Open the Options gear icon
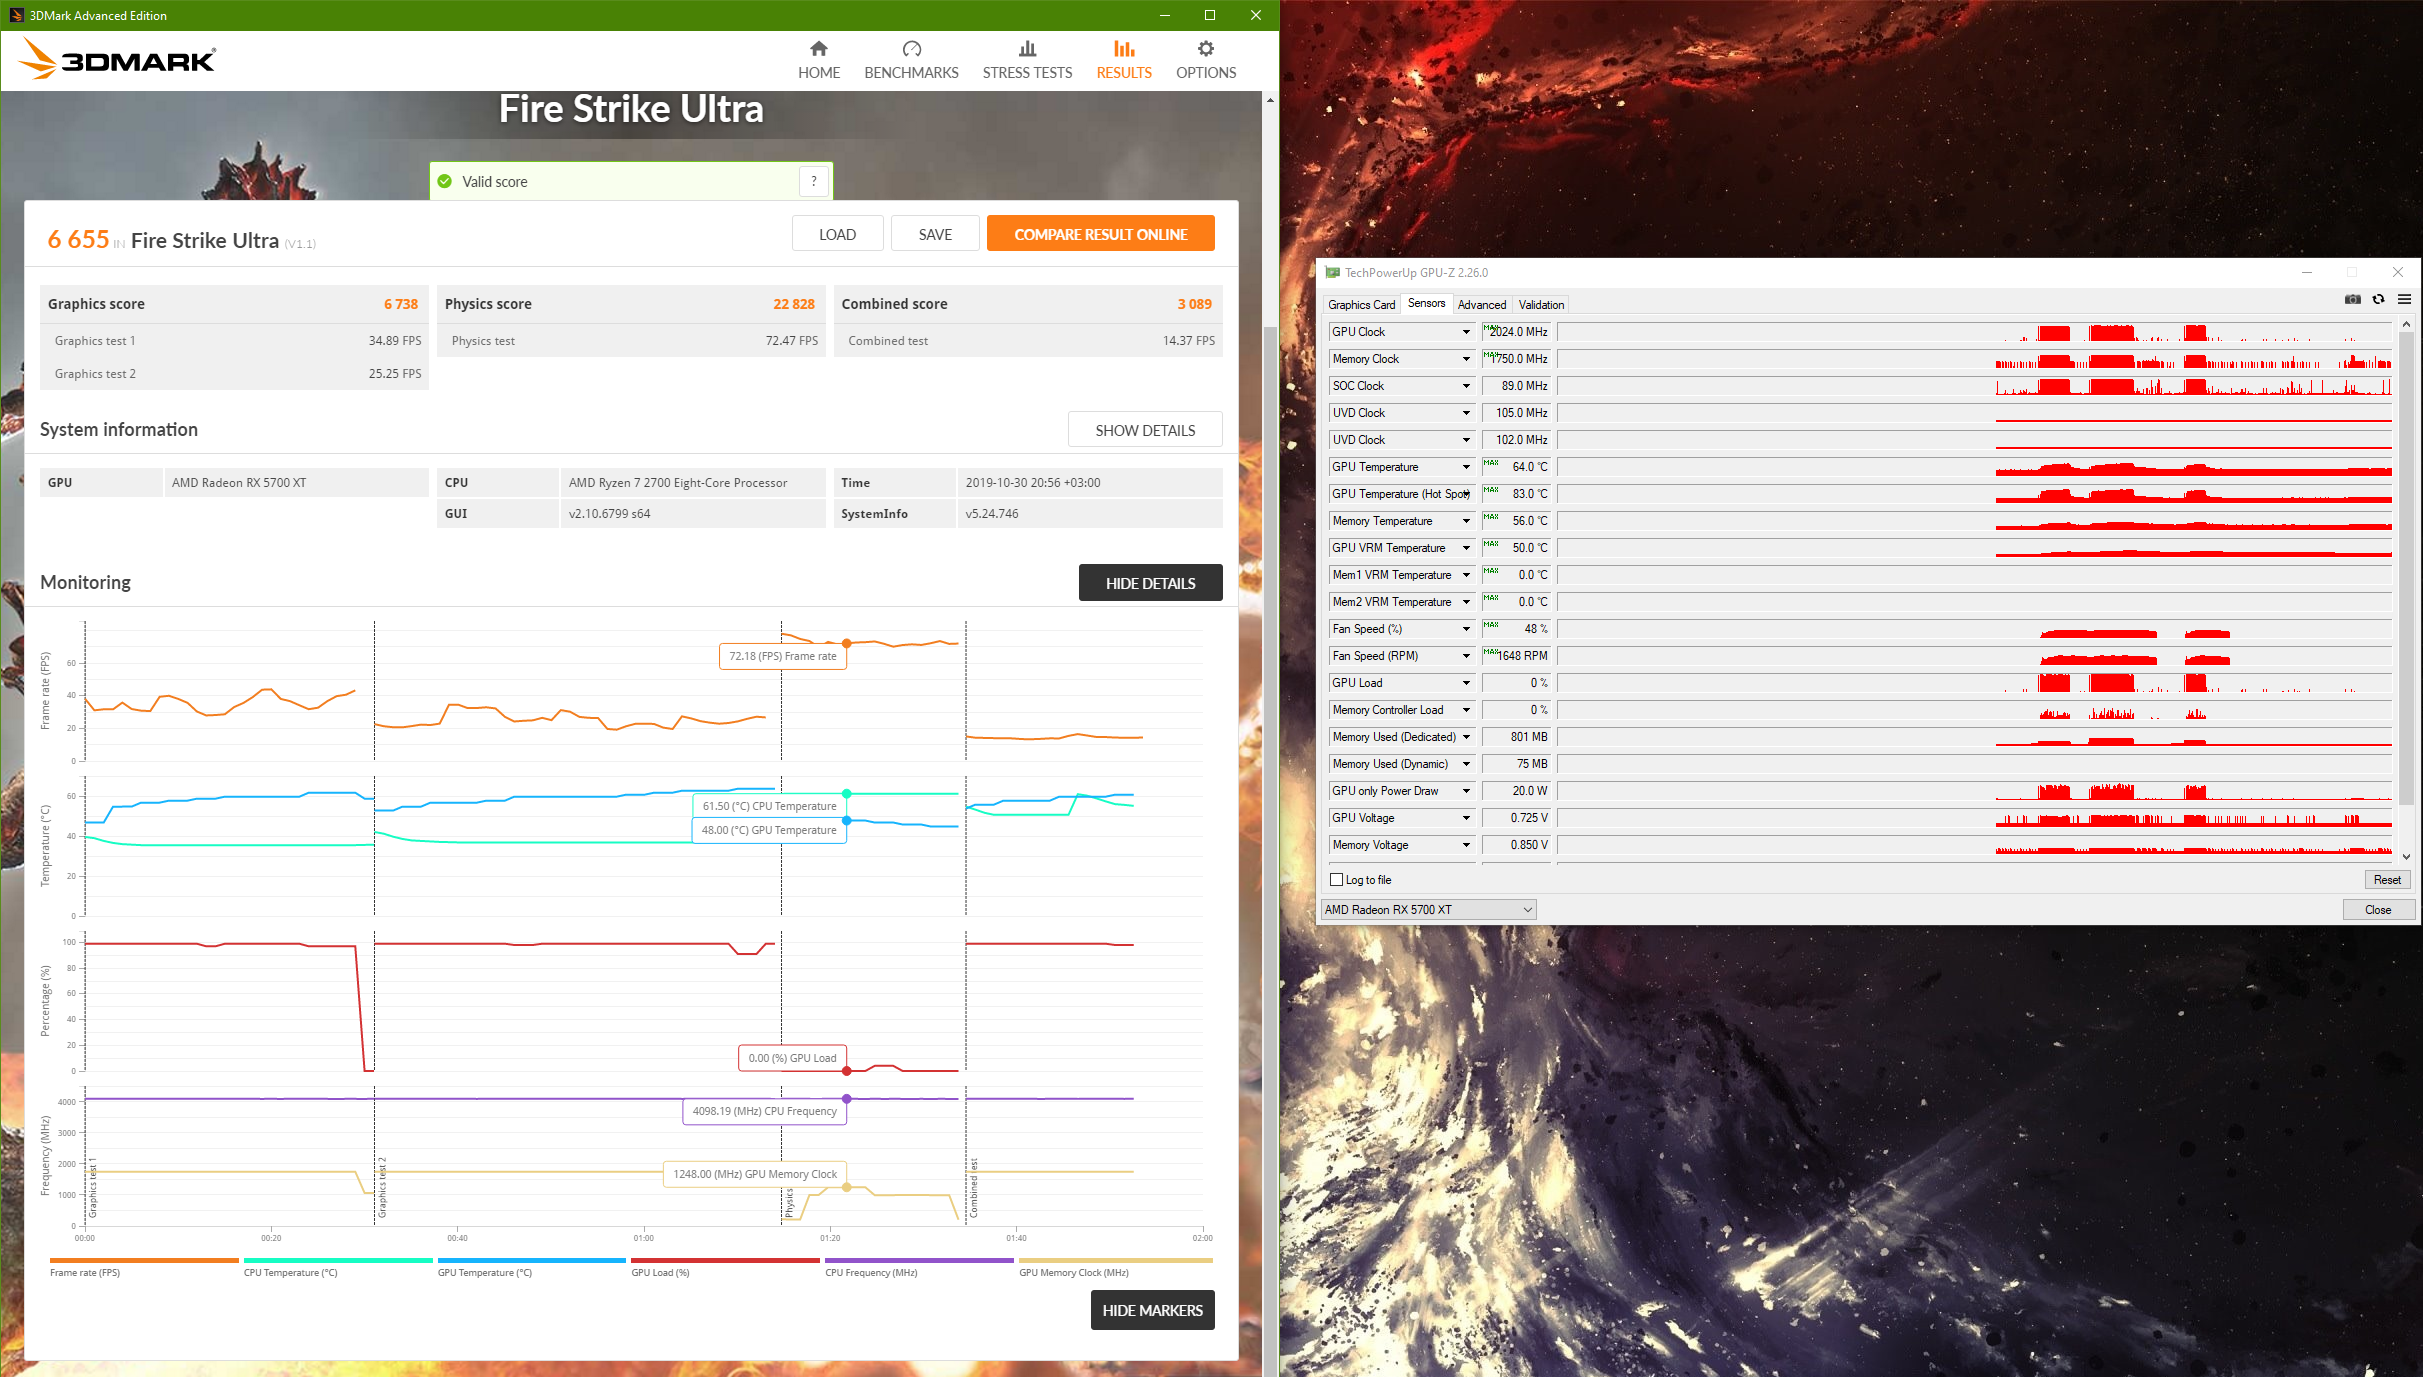2423x1377 pixels. 1205,49
